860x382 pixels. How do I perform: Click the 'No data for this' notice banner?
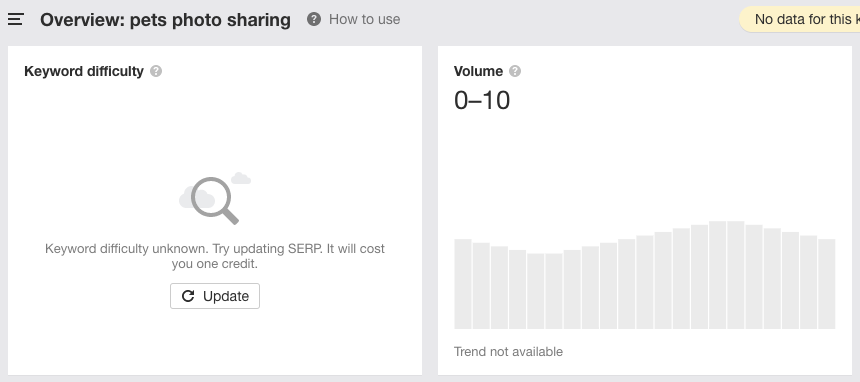pyautogui.click(x=800, y=19)
